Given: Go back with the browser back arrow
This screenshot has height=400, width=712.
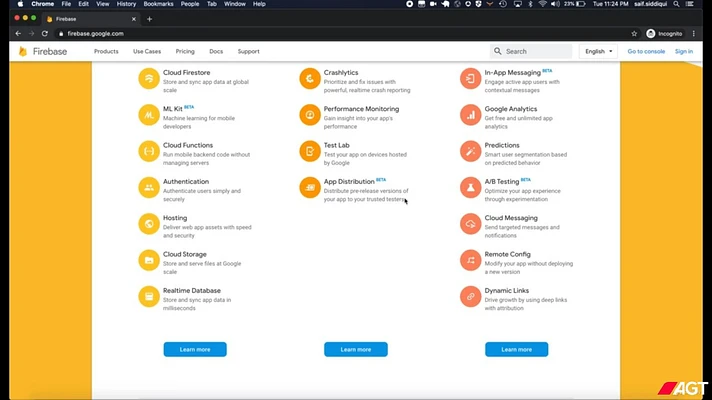Looking at the screenshot, I should [x=18, y=34].
